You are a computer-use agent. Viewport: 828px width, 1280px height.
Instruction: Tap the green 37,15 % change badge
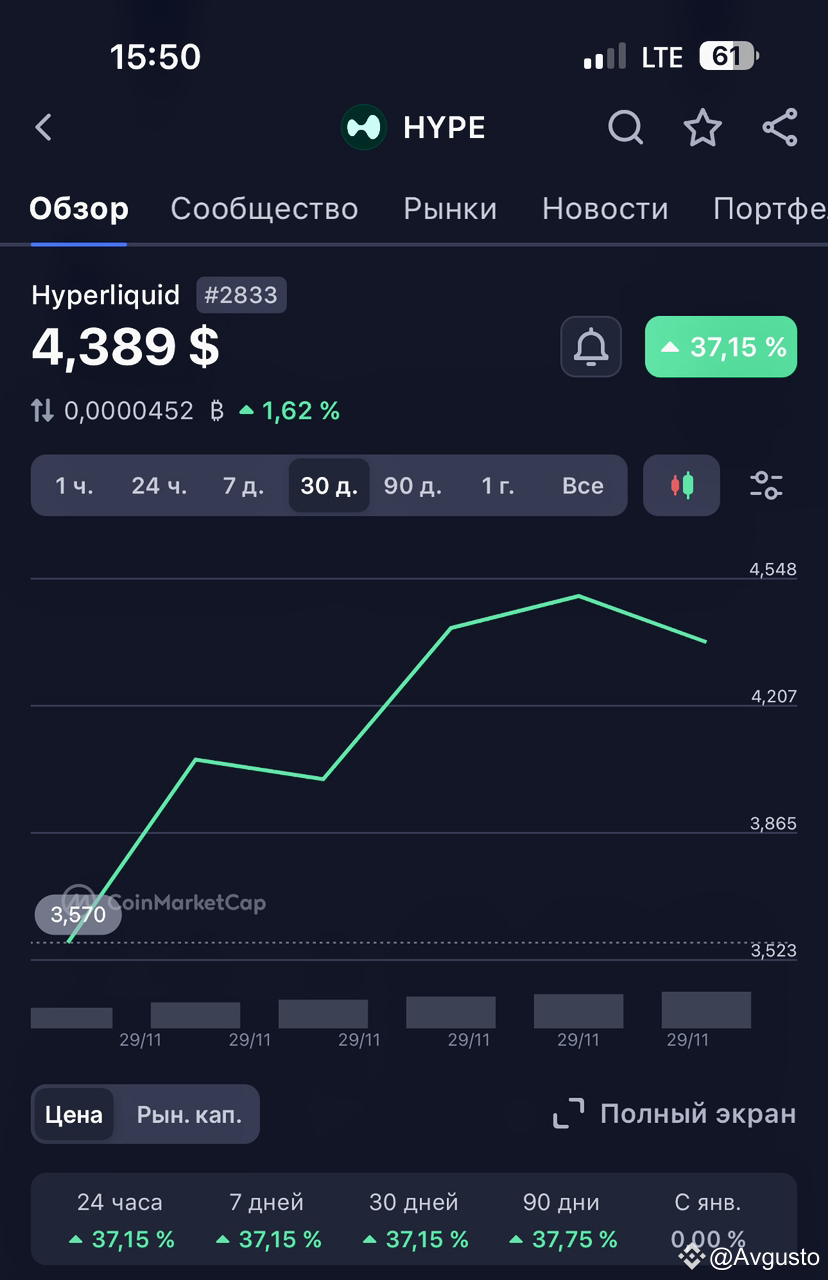(720, 346)
